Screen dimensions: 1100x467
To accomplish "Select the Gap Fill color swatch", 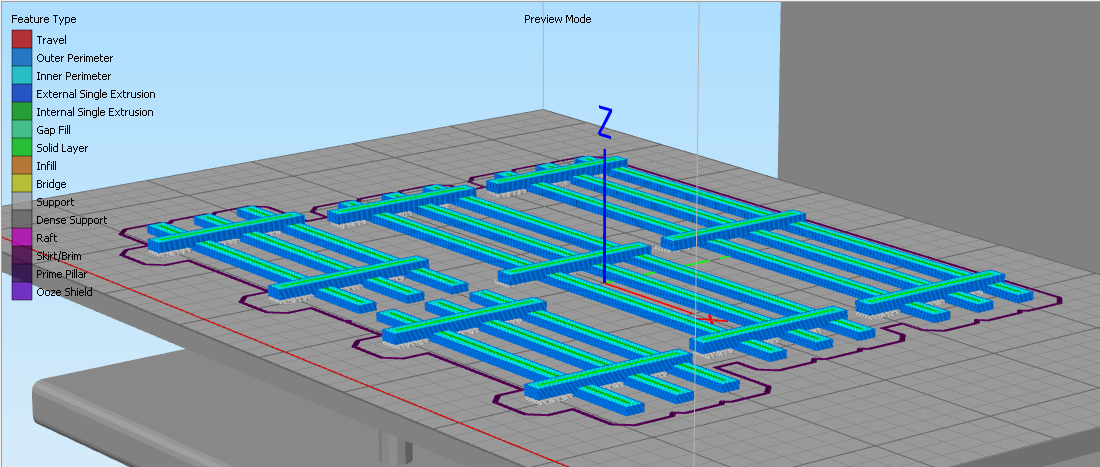I will point(21,130).
